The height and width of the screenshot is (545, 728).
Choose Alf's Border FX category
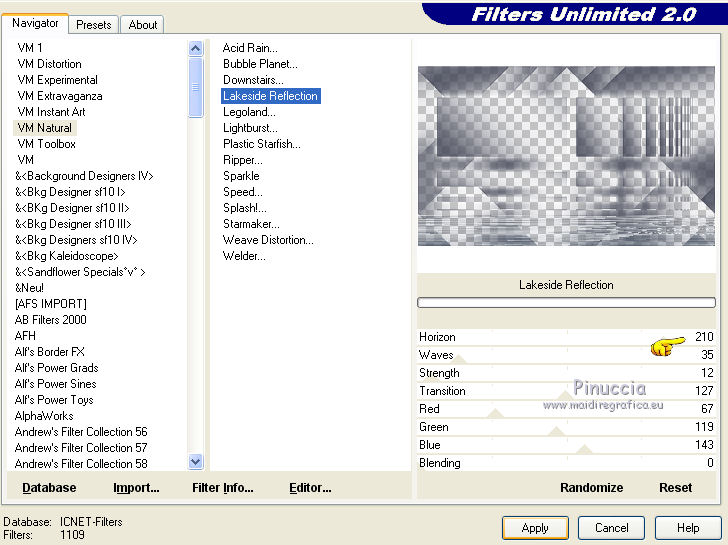[50, 352]
